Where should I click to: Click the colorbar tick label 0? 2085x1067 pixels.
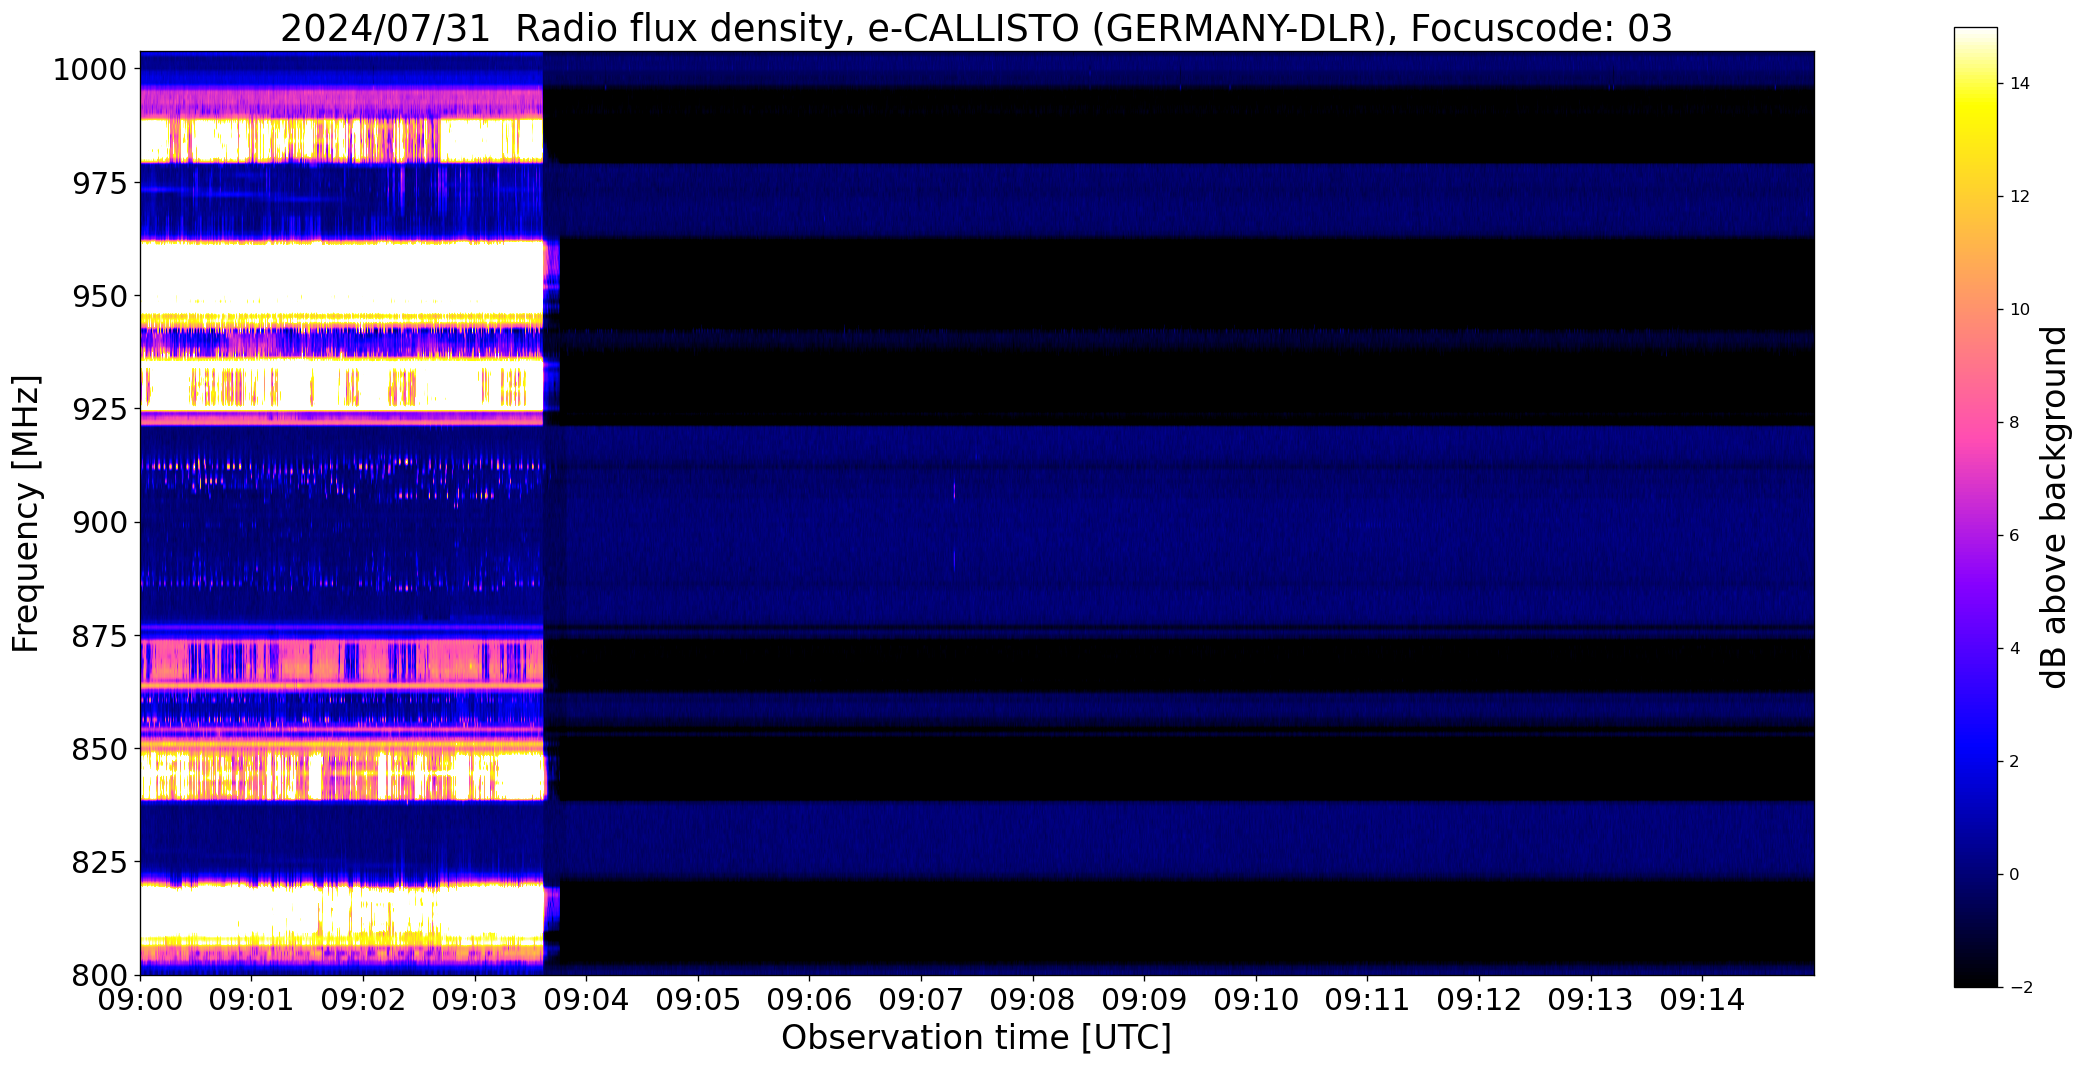point(2014,875)
